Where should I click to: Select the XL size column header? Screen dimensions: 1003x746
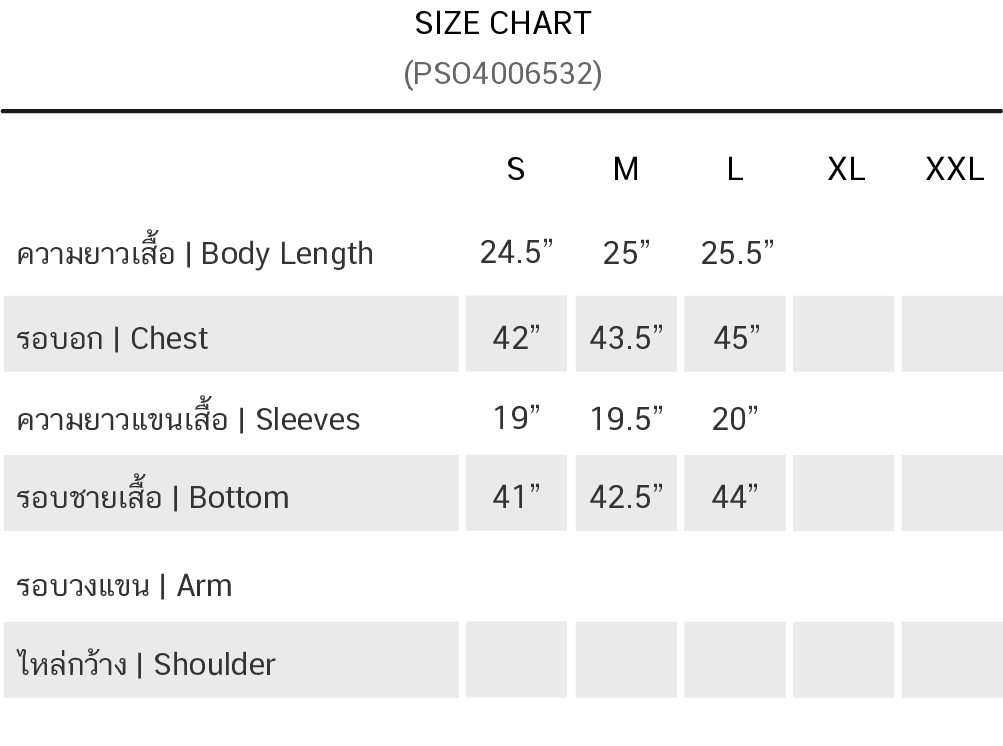point(846,169)
